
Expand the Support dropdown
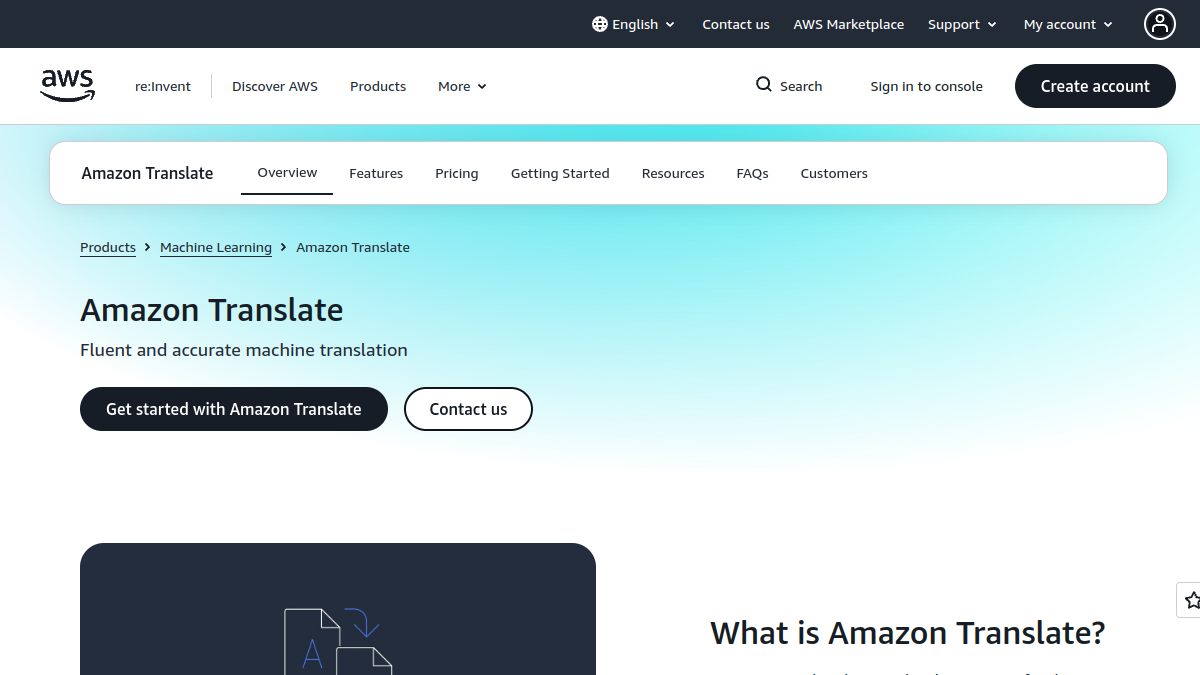coord(962,24)
